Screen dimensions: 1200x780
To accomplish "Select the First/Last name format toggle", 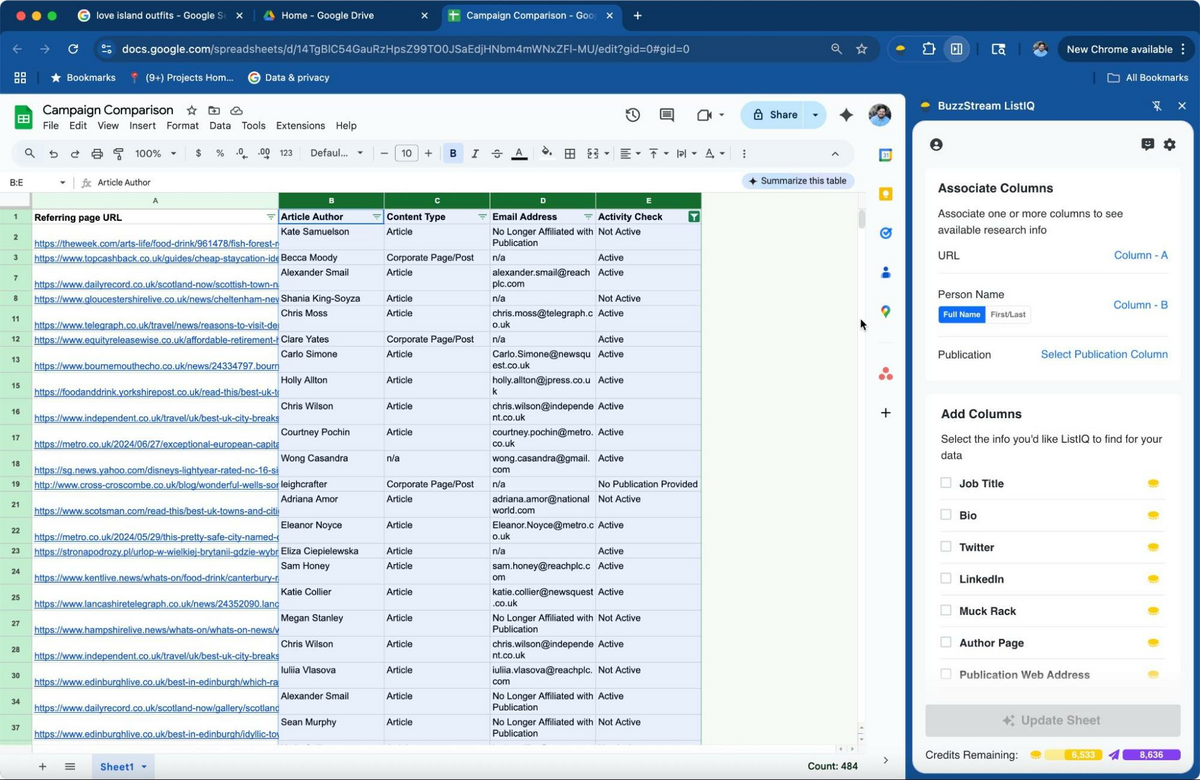I will [1007, 314].
